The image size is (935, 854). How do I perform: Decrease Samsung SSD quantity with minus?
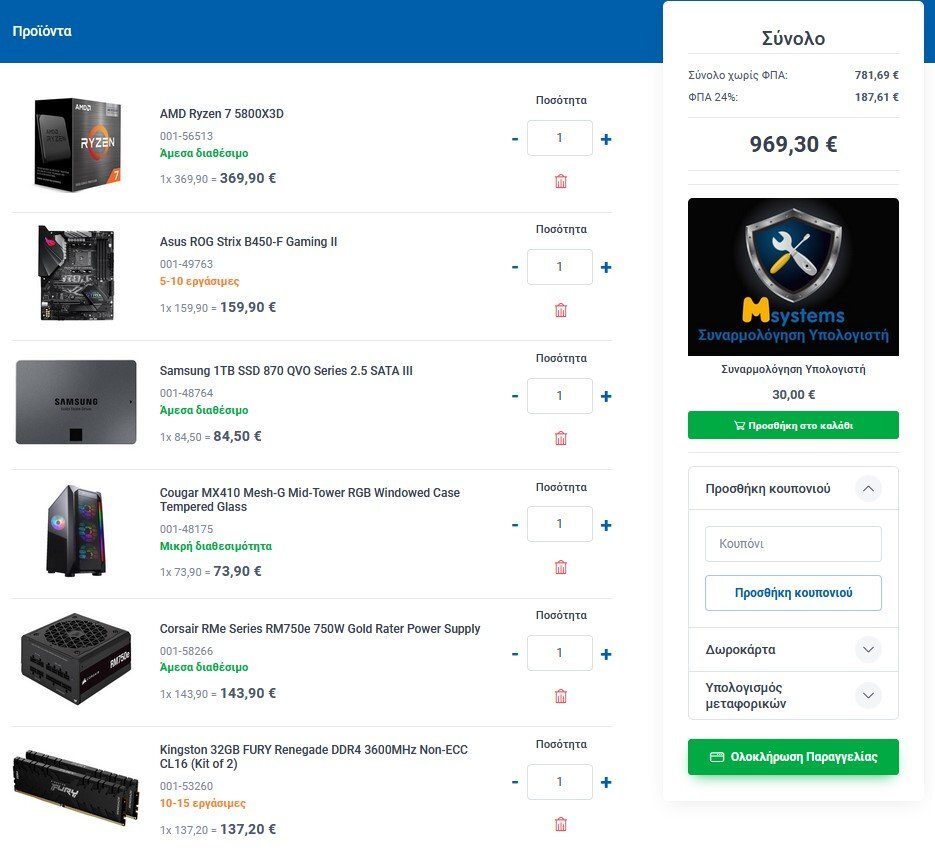[x=515, y=396]
